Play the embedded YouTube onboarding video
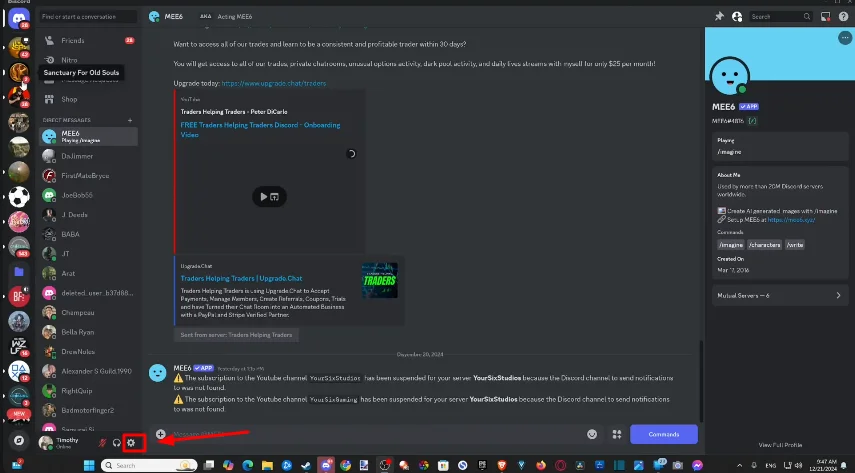Viewport: 855px width, 473px height. point(263,196)
